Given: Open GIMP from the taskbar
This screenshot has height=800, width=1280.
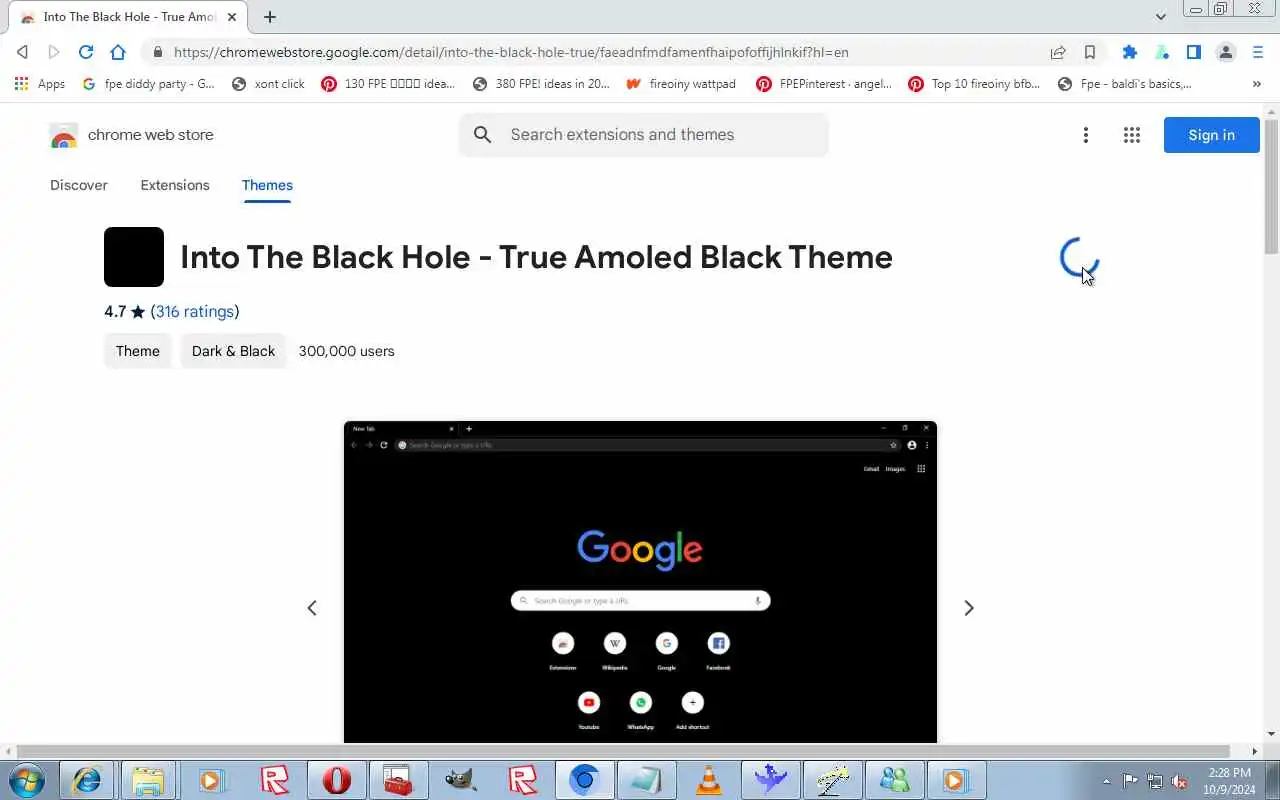Looking at the screenshot, I should (x=460, y=779).
